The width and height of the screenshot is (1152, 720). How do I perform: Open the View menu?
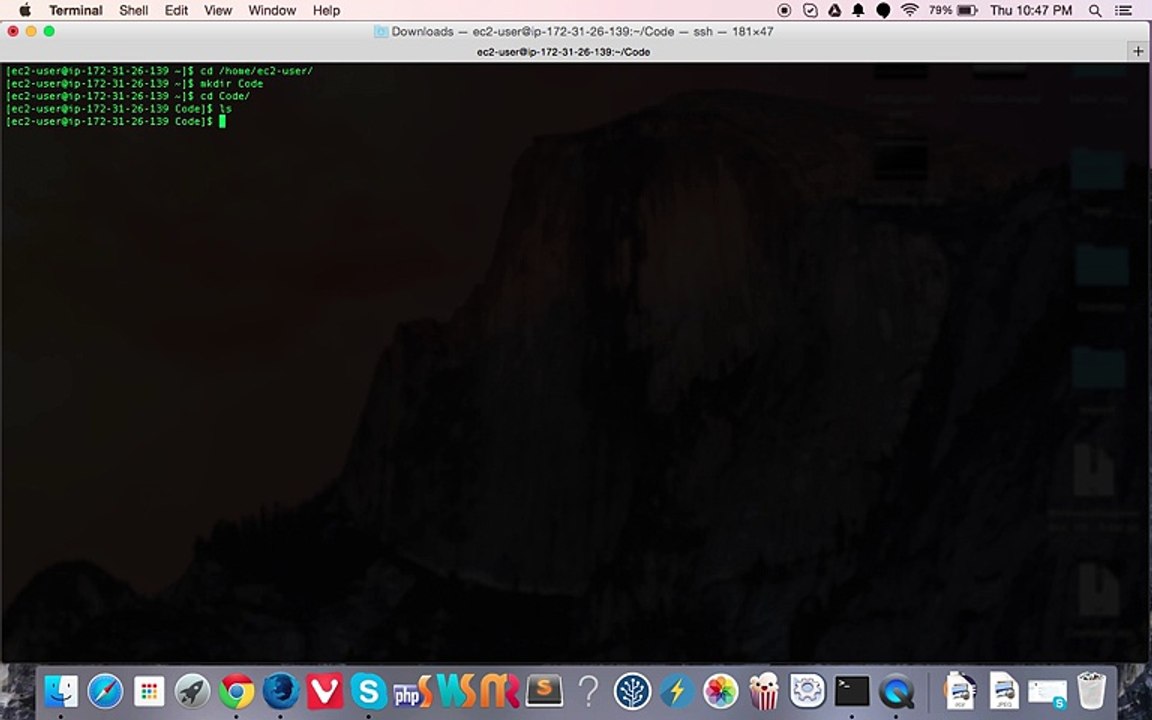point(218,10)
